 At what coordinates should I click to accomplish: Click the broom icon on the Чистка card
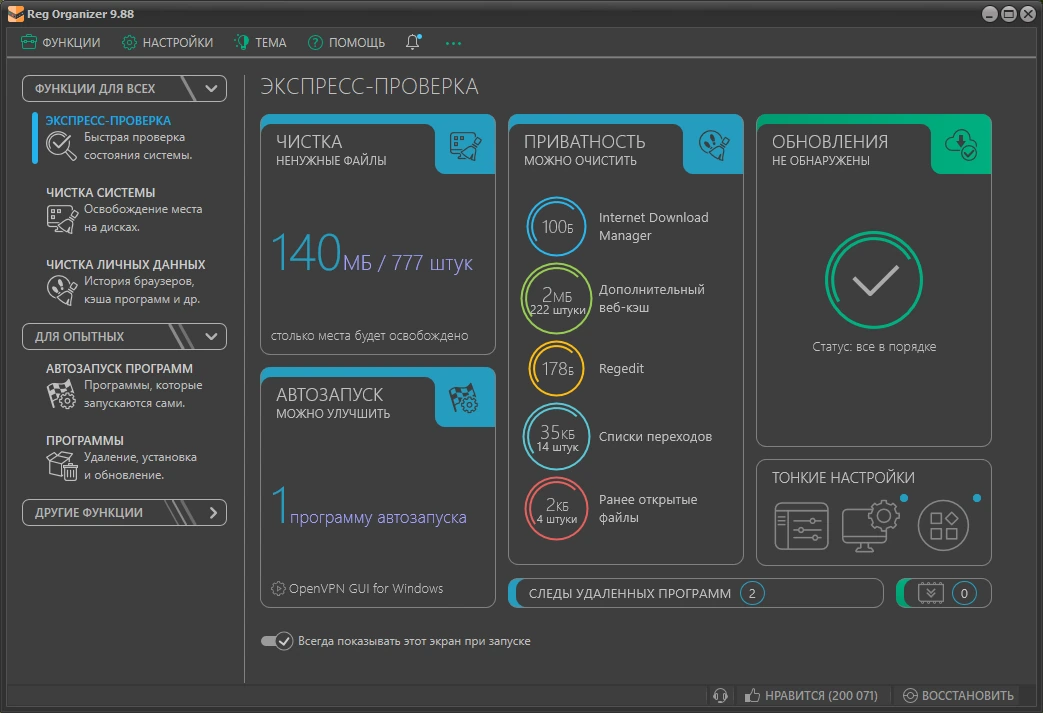point(466,146)
